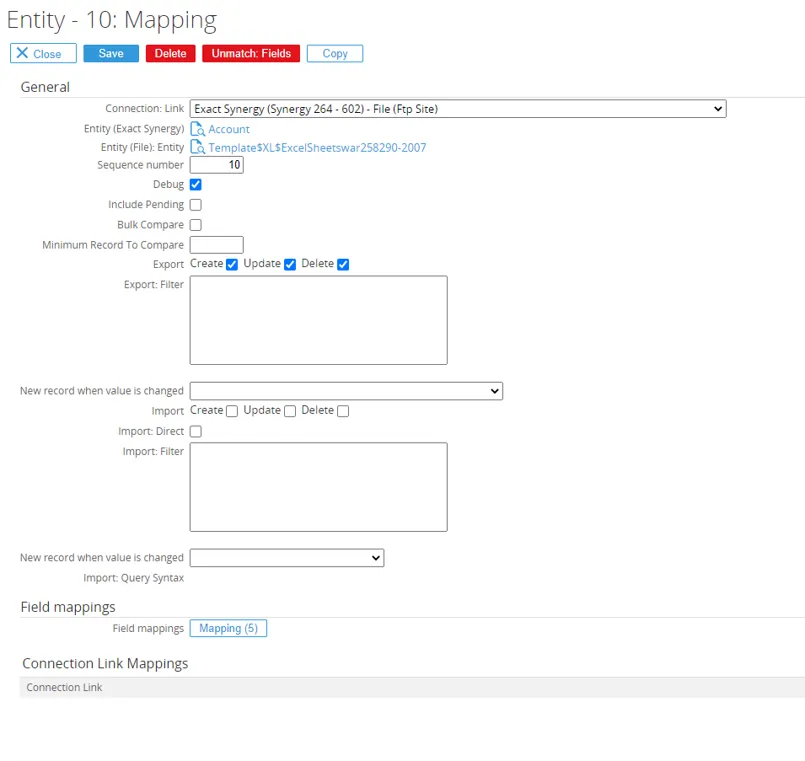This screenshot has width=805, height=761.
Task: Click the X Close button
Action: click(x=43, y=54)
